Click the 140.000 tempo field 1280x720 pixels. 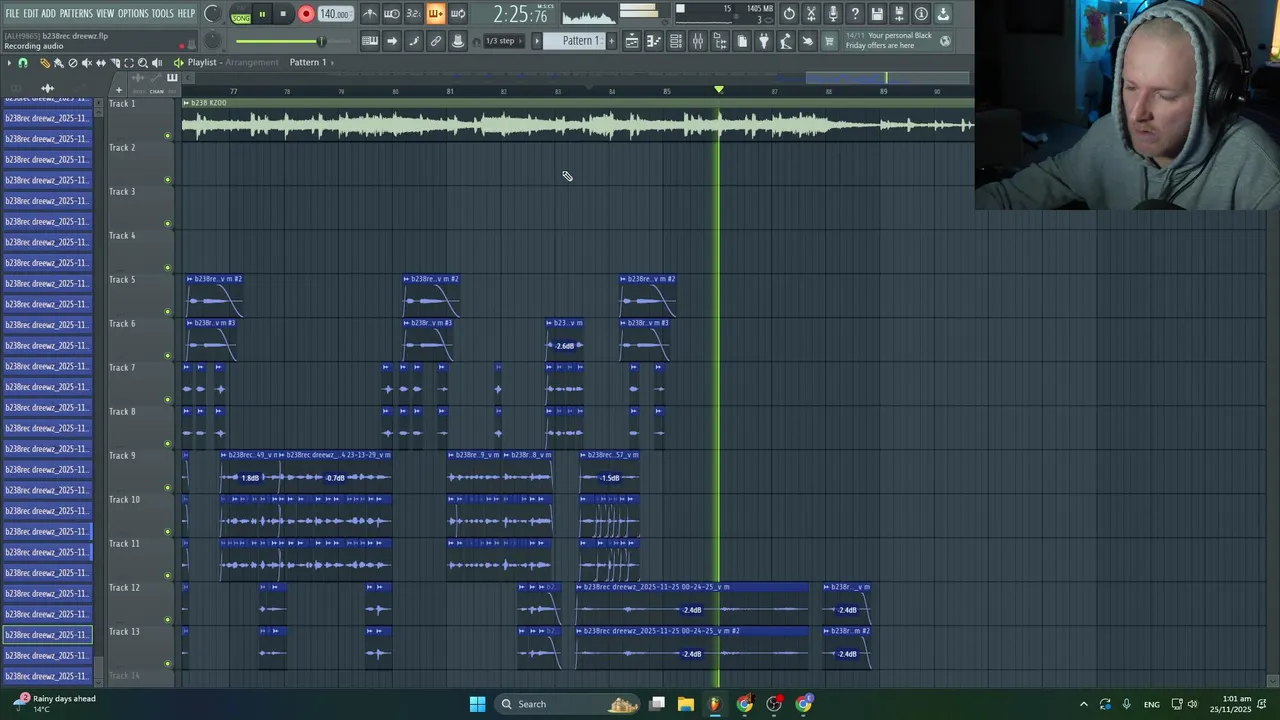point(334,14)
